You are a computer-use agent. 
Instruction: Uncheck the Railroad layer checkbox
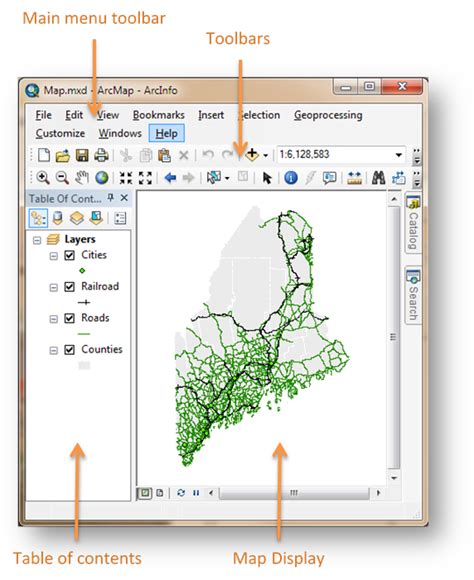[x=70, y=287]
